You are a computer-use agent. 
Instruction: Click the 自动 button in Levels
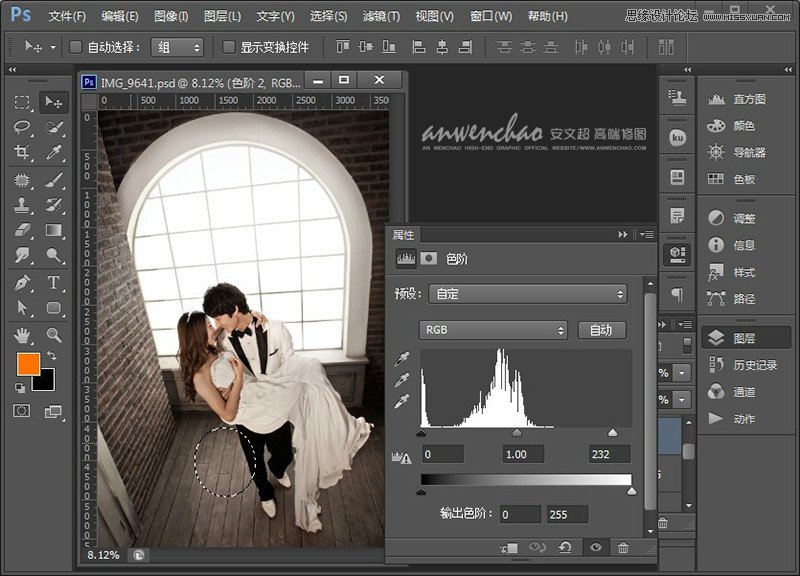pyautogui.click(x=601, y=329)
